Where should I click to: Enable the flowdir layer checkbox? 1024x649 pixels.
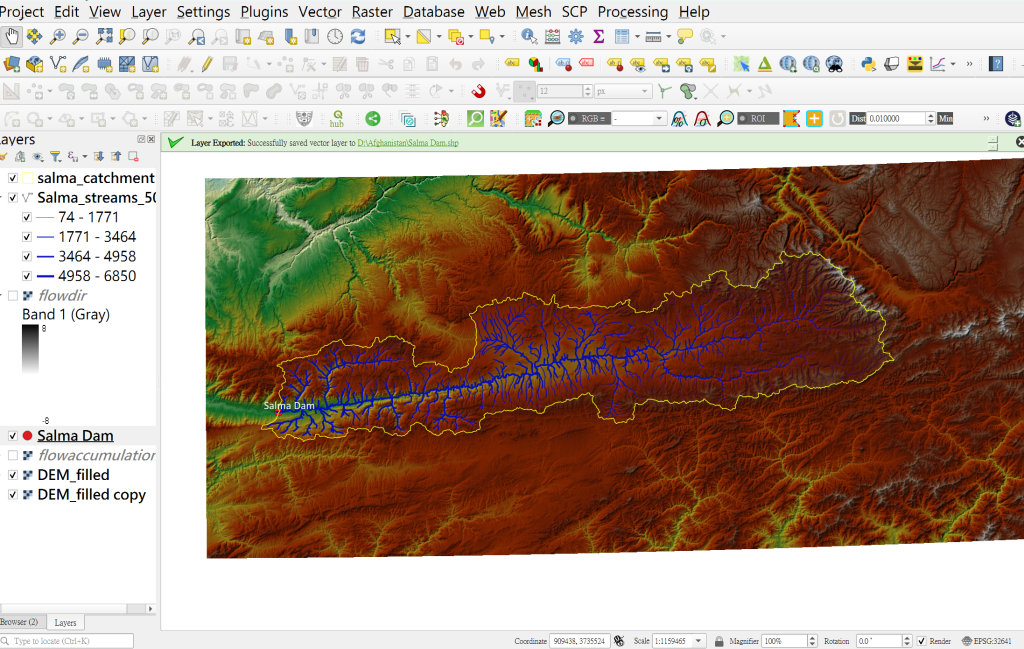click(x=12, y=296)
